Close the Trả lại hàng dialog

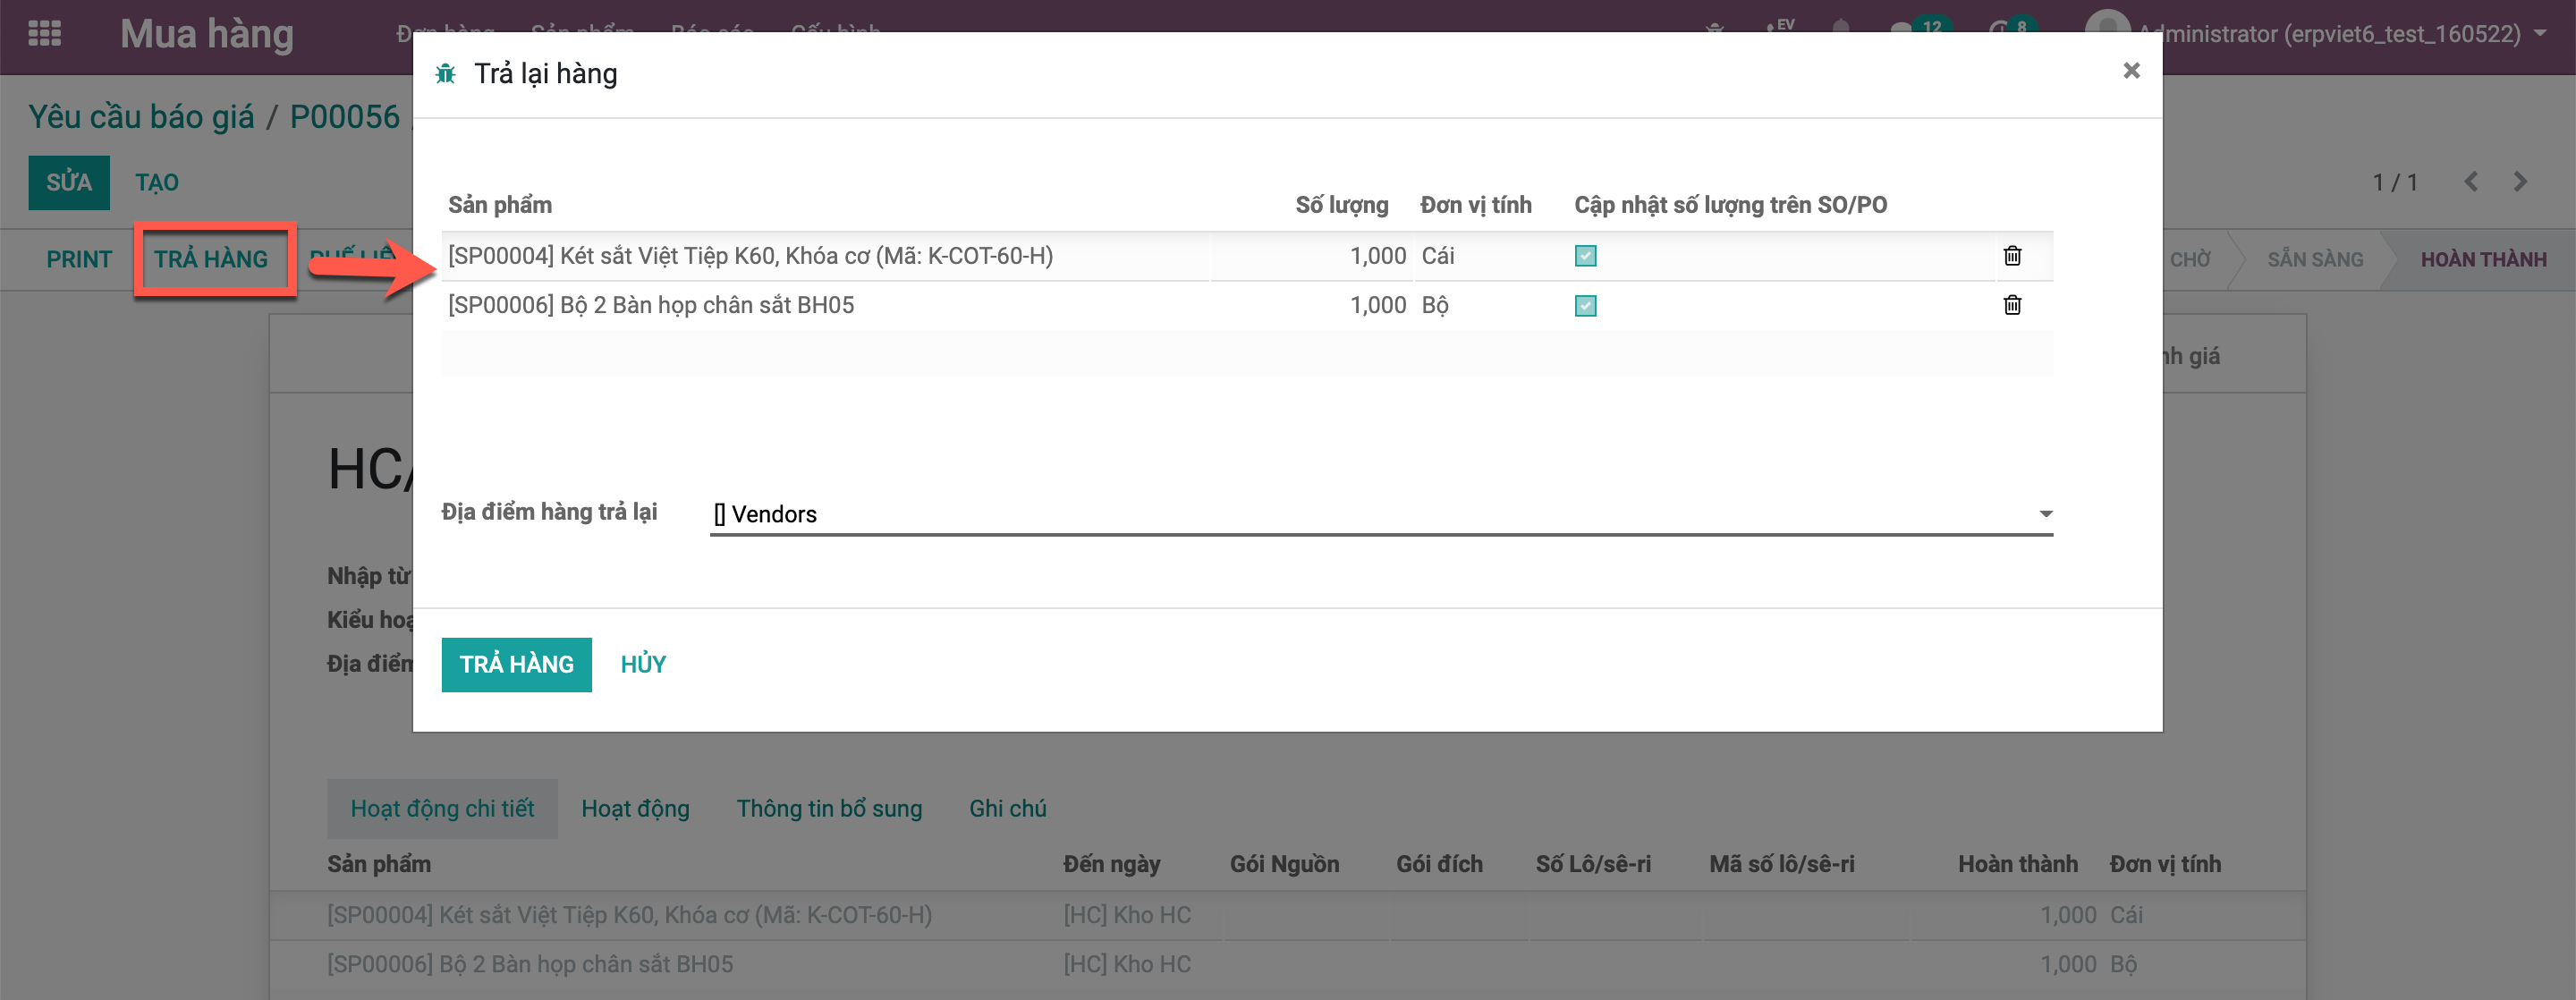2131,70
